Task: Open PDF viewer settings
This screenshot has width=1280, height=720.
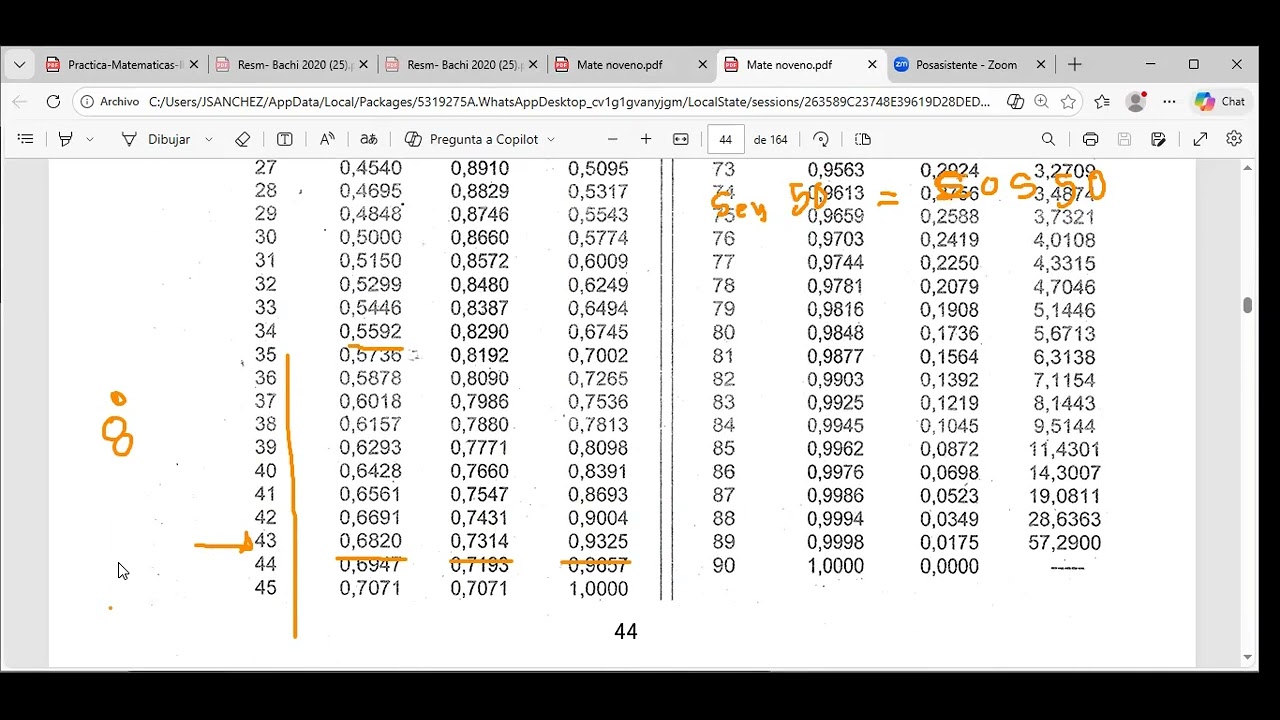Action: (x=1234, y=139)
